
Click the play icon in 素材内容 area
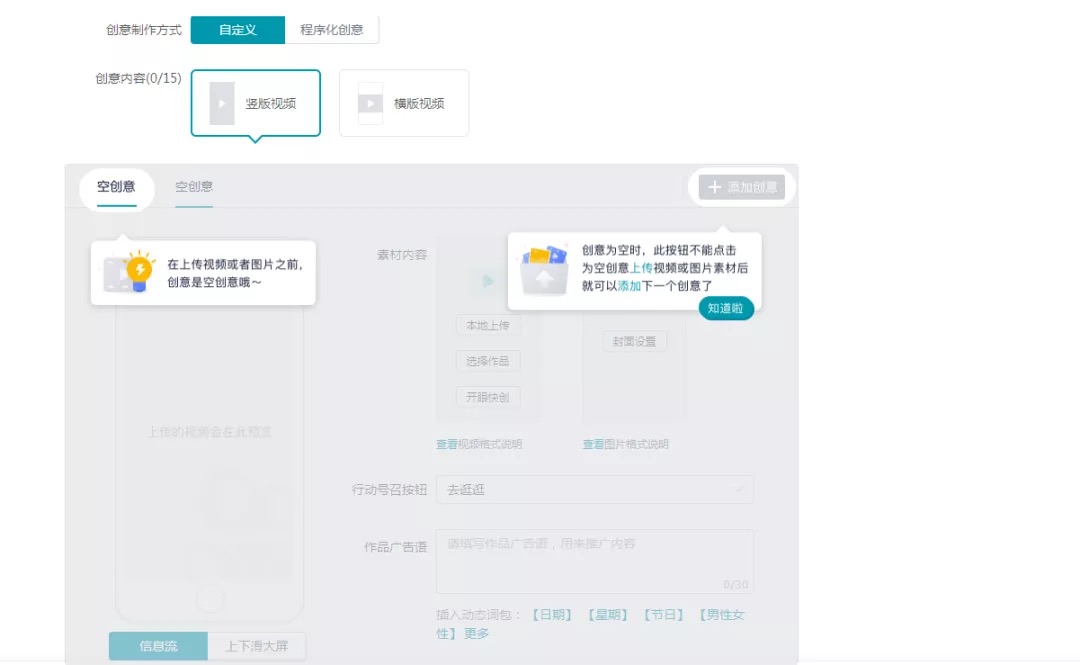click(488, 281)
